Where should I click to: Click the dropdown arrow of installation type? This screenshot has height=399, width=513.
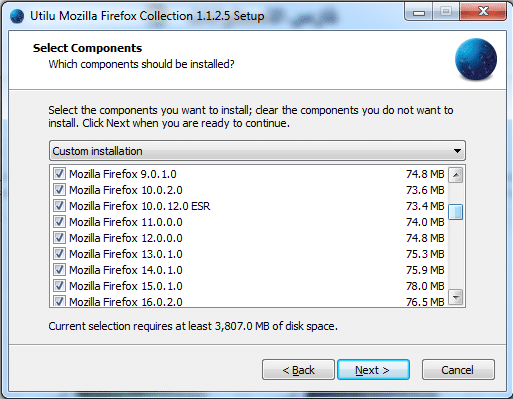coord(457,151)
